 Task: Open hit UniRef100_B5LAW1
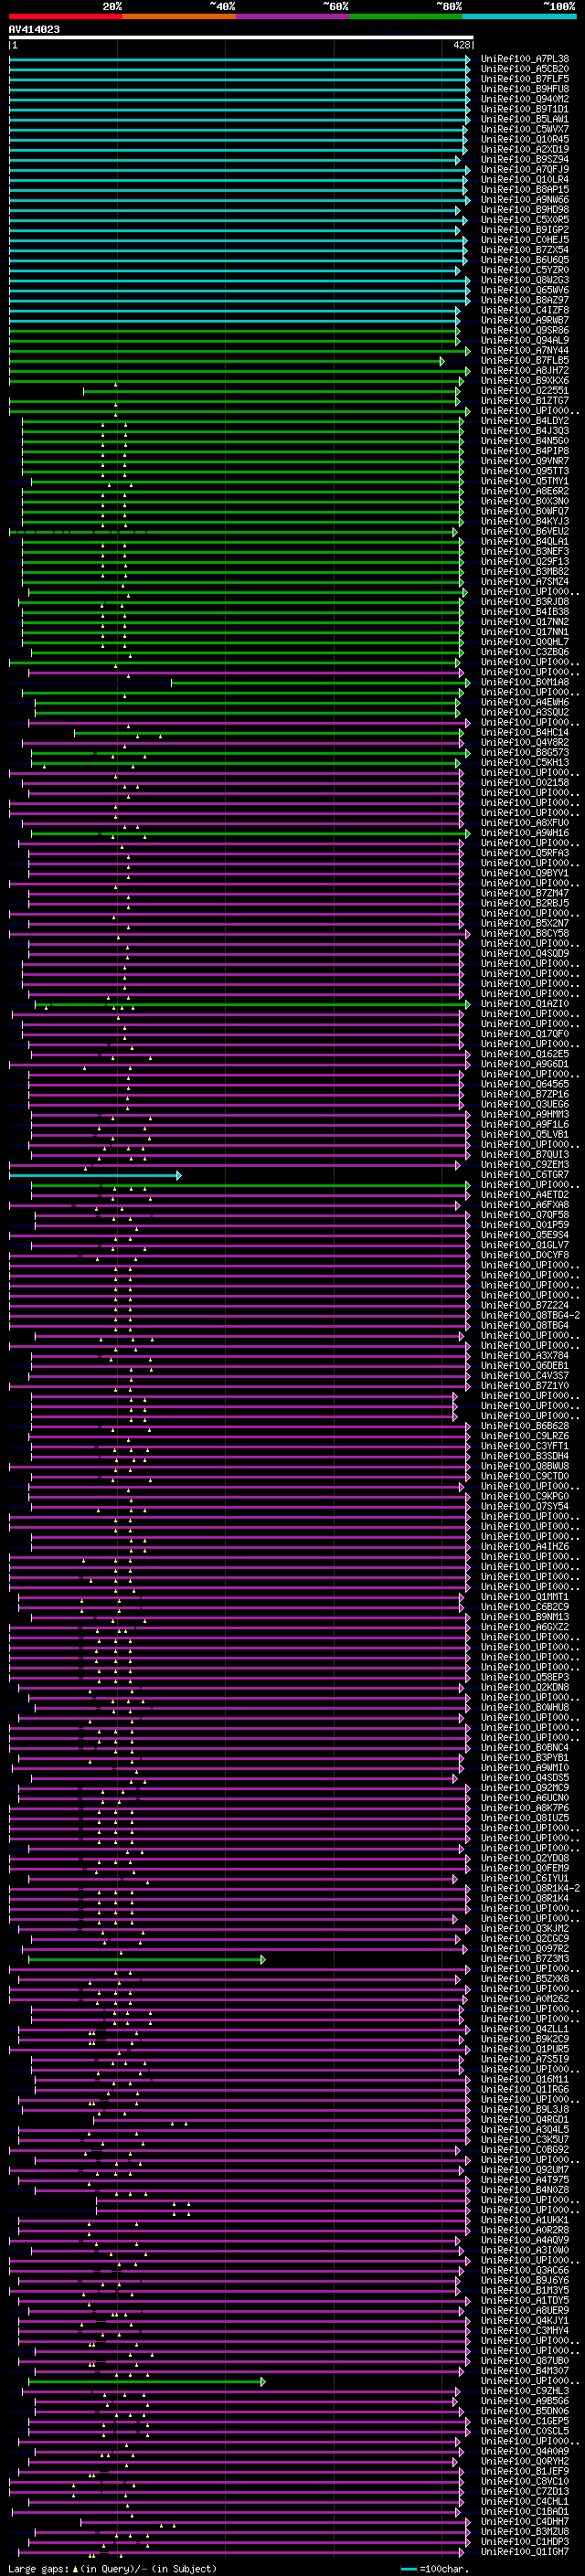click(x=525, y=119)
